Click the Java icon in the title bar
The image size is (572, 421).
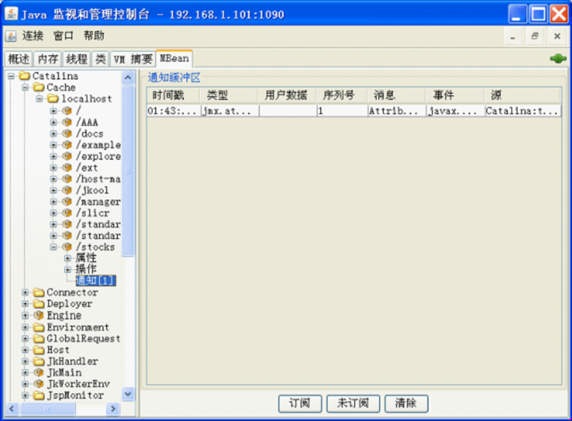11,14
